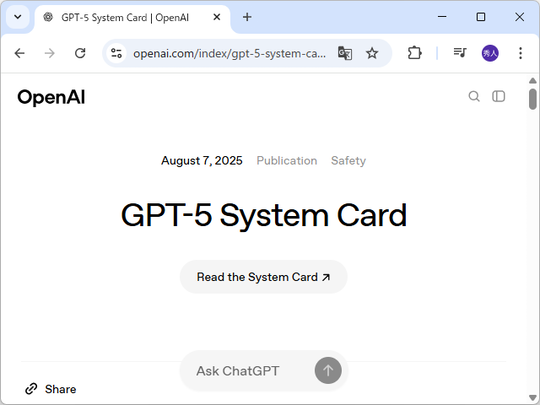This screenshot has width=540, height=405.
Task: Expand the tab search dropdown
Action: coord(18,17)
